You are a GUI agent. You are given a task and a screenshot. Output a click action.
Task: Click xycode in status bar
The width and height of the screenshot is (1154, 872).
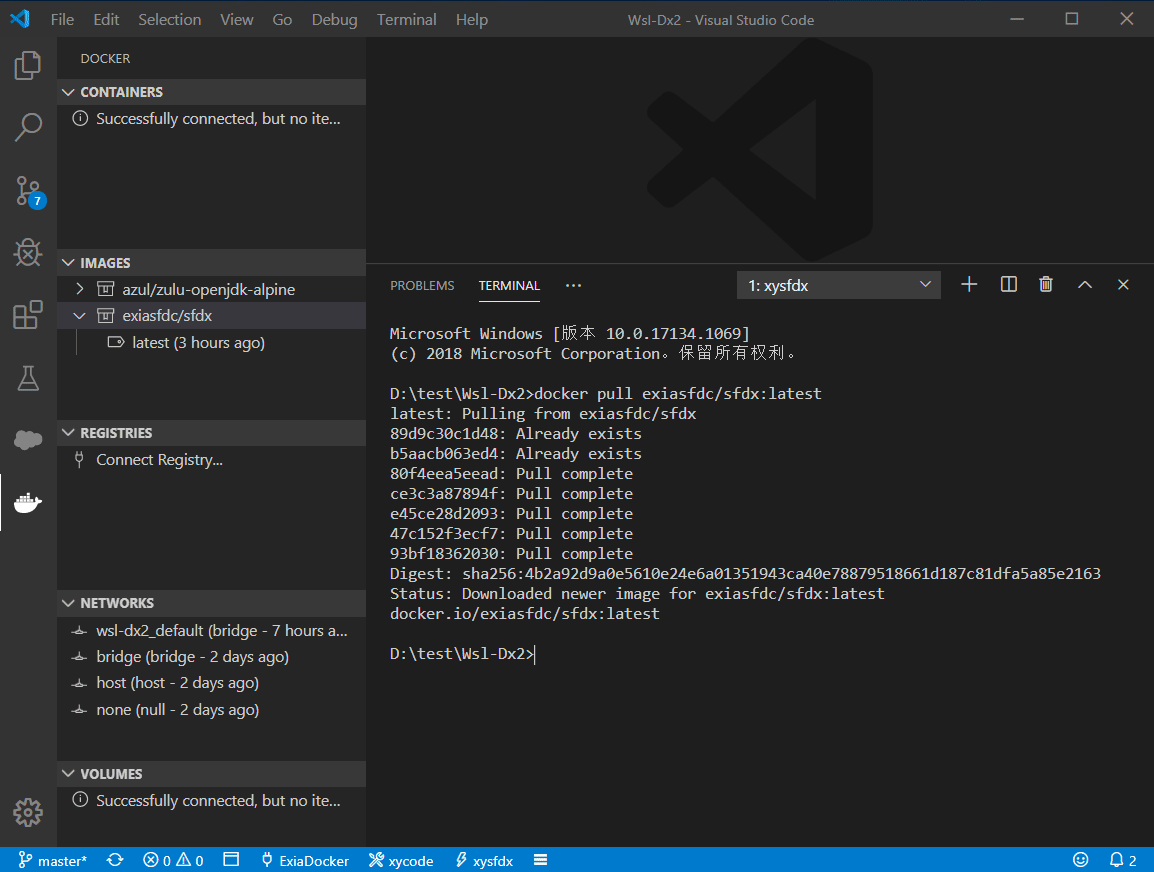point(401,860)
